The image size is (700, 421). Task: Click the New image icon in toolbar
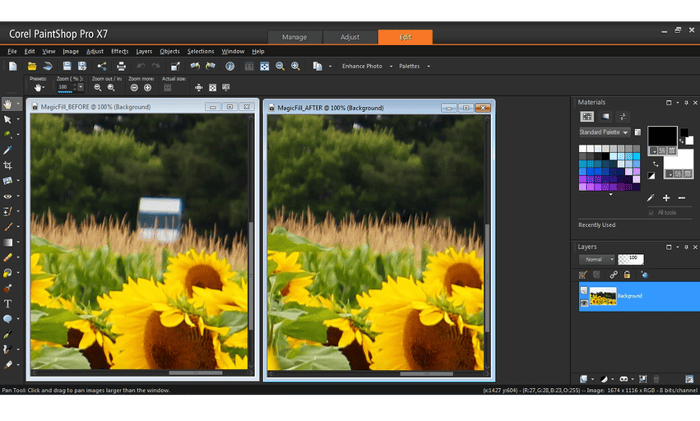[x=13, y=66]
